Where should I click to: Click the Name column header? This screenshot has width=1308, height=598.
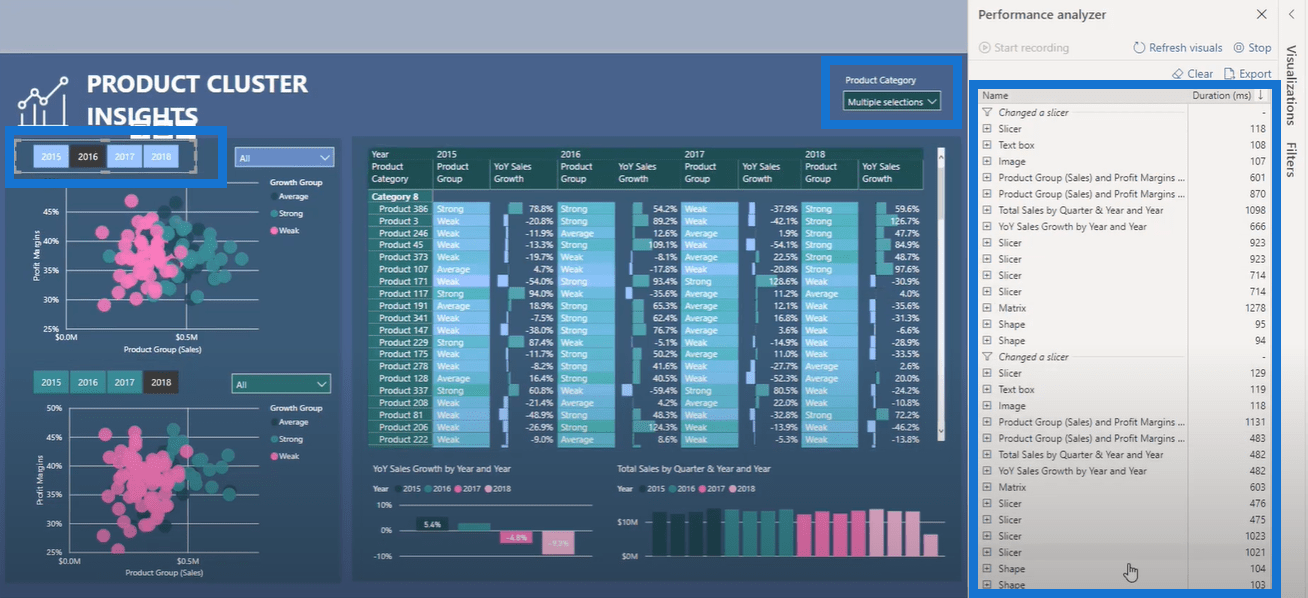(995, 96)
